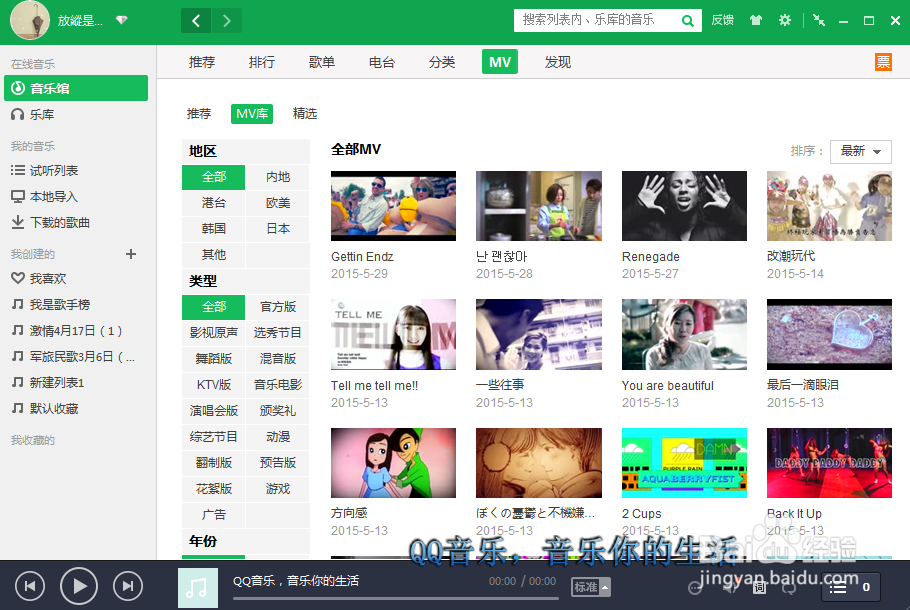This screenshot has height=610, width=910.
Task: Switch to 推荐 top tab
Action: (x=202, y=62)
